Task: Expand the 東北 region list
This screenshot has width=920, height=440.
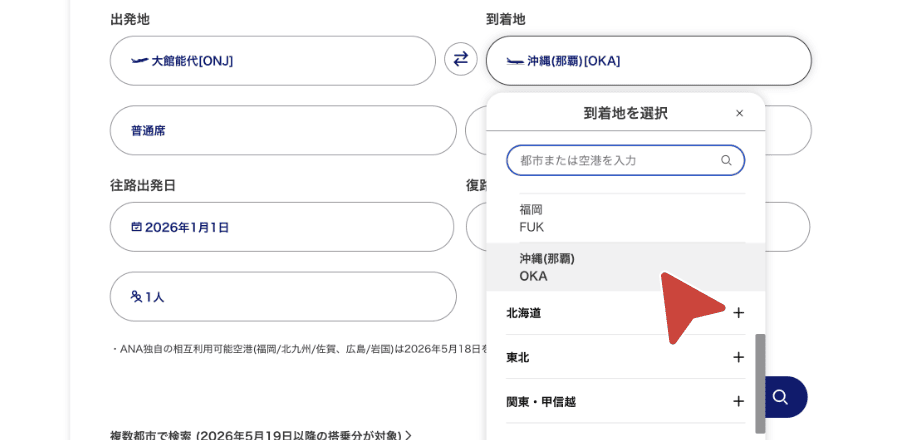Action: tap(738, 357)
